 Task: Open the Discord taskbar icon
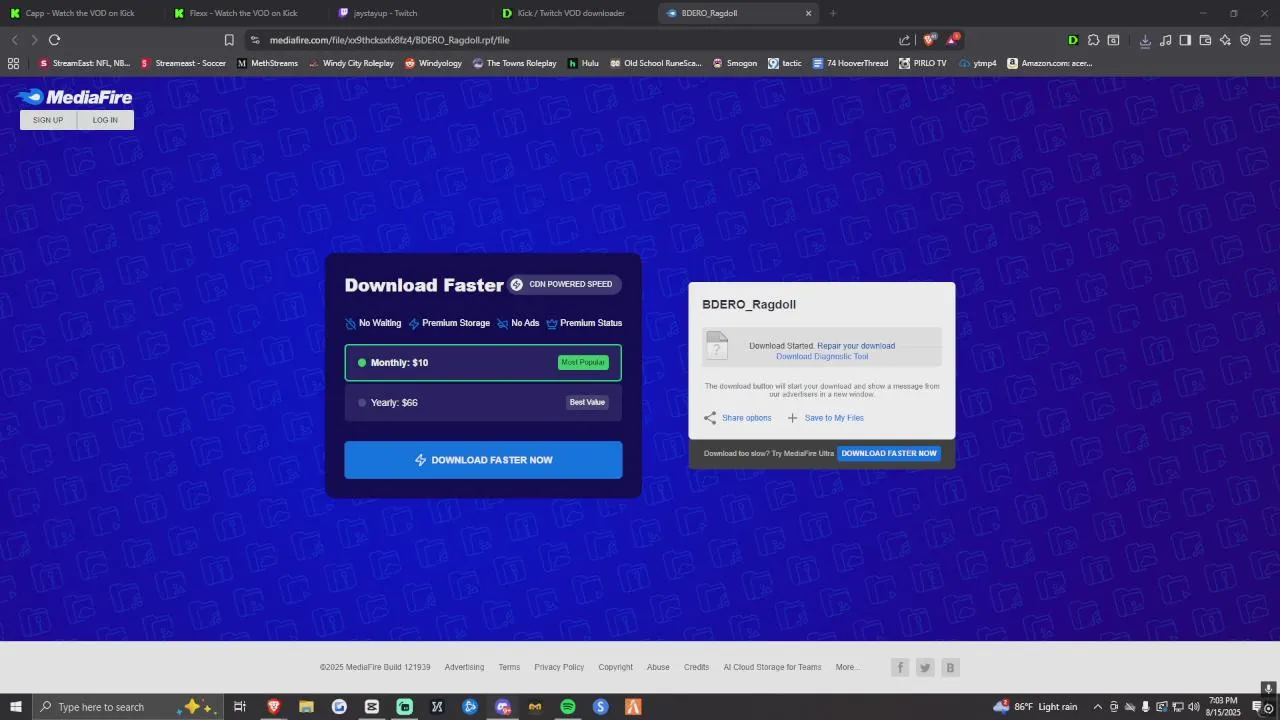point(503,707)
